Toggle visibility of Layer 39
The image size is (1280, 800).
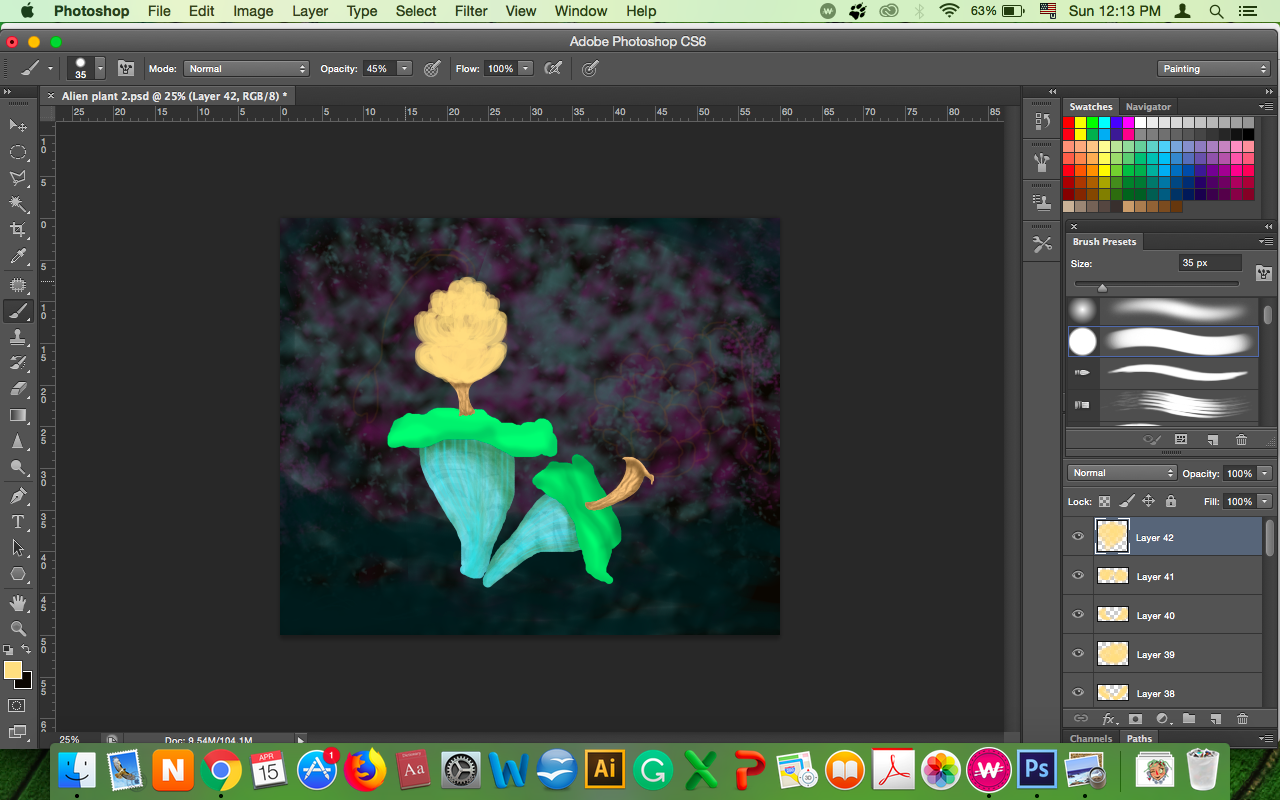pyautogui.click(x=1078, y=654)
